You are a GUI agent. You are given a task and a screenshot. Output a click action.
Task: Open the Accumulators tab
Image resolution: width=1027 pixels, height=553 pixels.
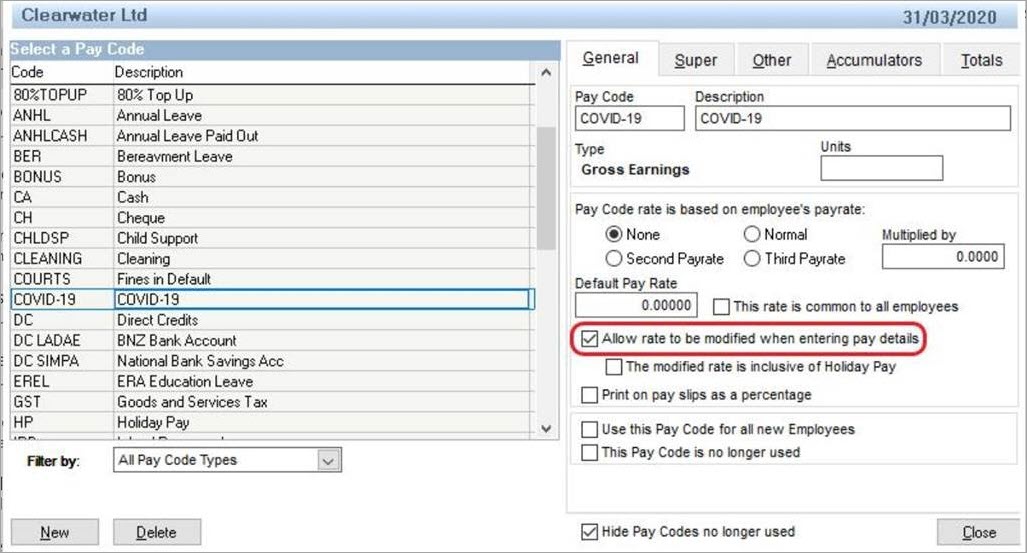click(x=873, y=61)
